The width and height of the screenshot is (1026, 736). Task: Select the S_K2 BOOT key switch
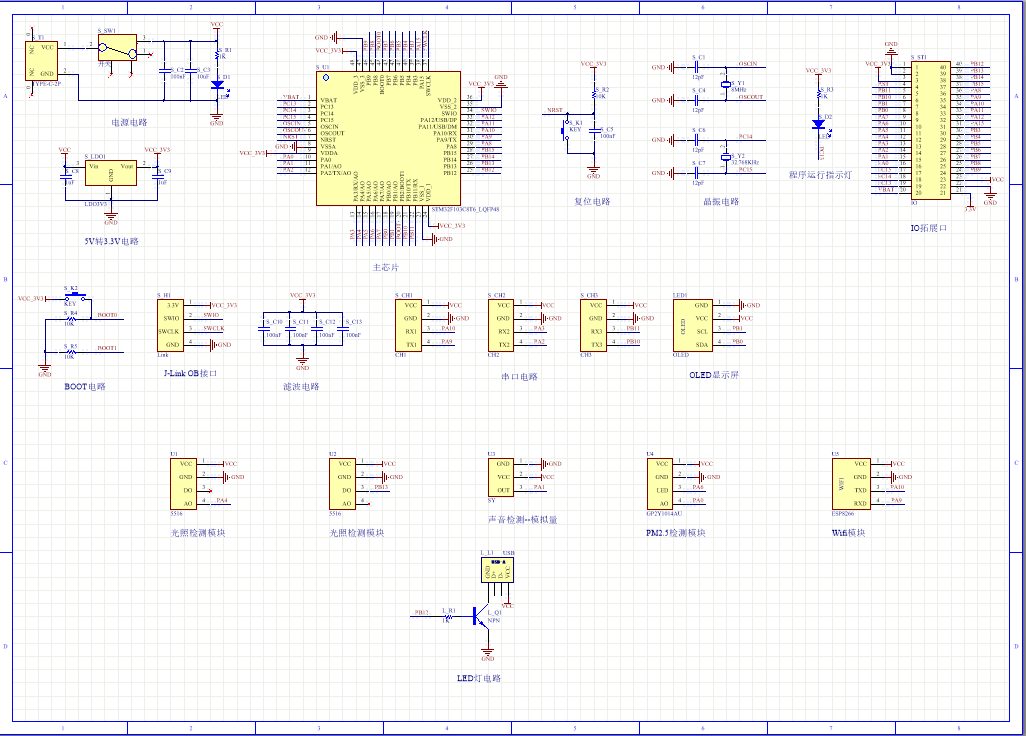point(75,296)
